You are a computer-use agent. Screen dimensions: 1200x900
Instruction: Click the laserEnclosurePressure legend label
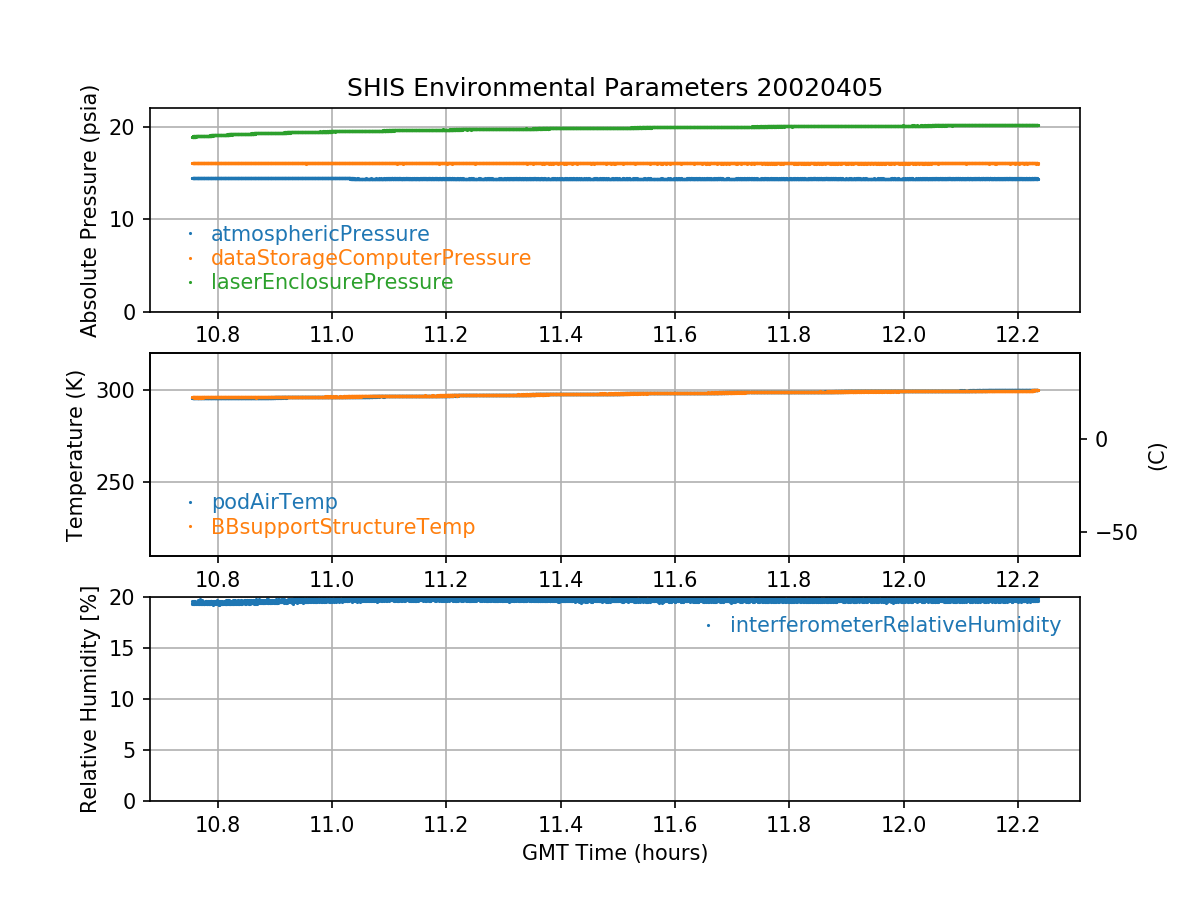[331, 282]
